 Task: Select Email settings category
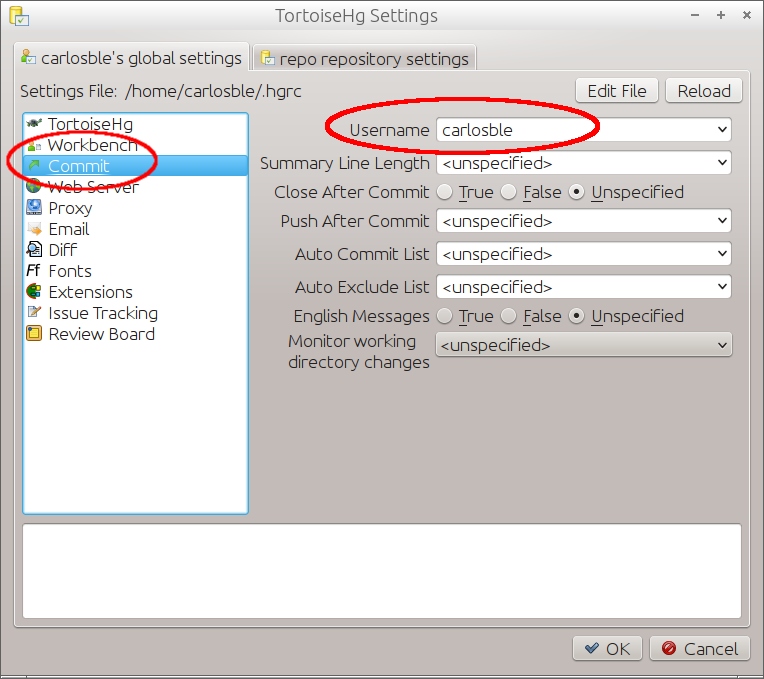point(135,229)
